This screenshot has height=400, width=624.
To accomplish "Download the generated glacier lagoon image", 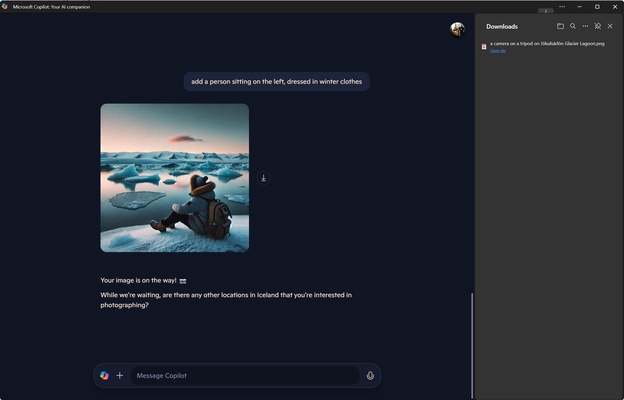I will pyautogui.click(x=263, y=178).
